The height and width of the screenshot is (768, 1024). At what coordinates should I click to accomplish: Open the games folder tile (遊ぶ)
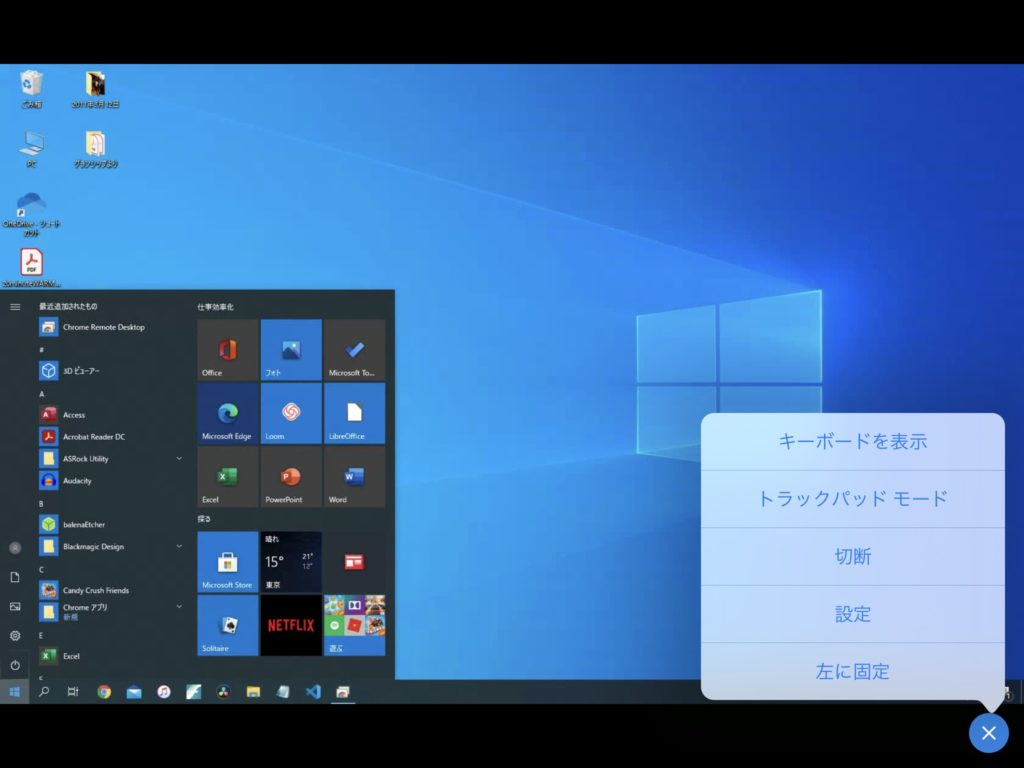tap(354, 625)
